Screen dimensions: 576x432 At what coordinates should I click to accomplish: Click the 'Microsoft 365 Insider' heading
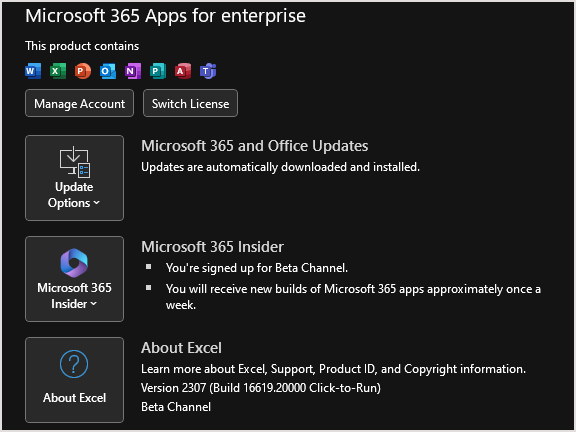(212, 247)
